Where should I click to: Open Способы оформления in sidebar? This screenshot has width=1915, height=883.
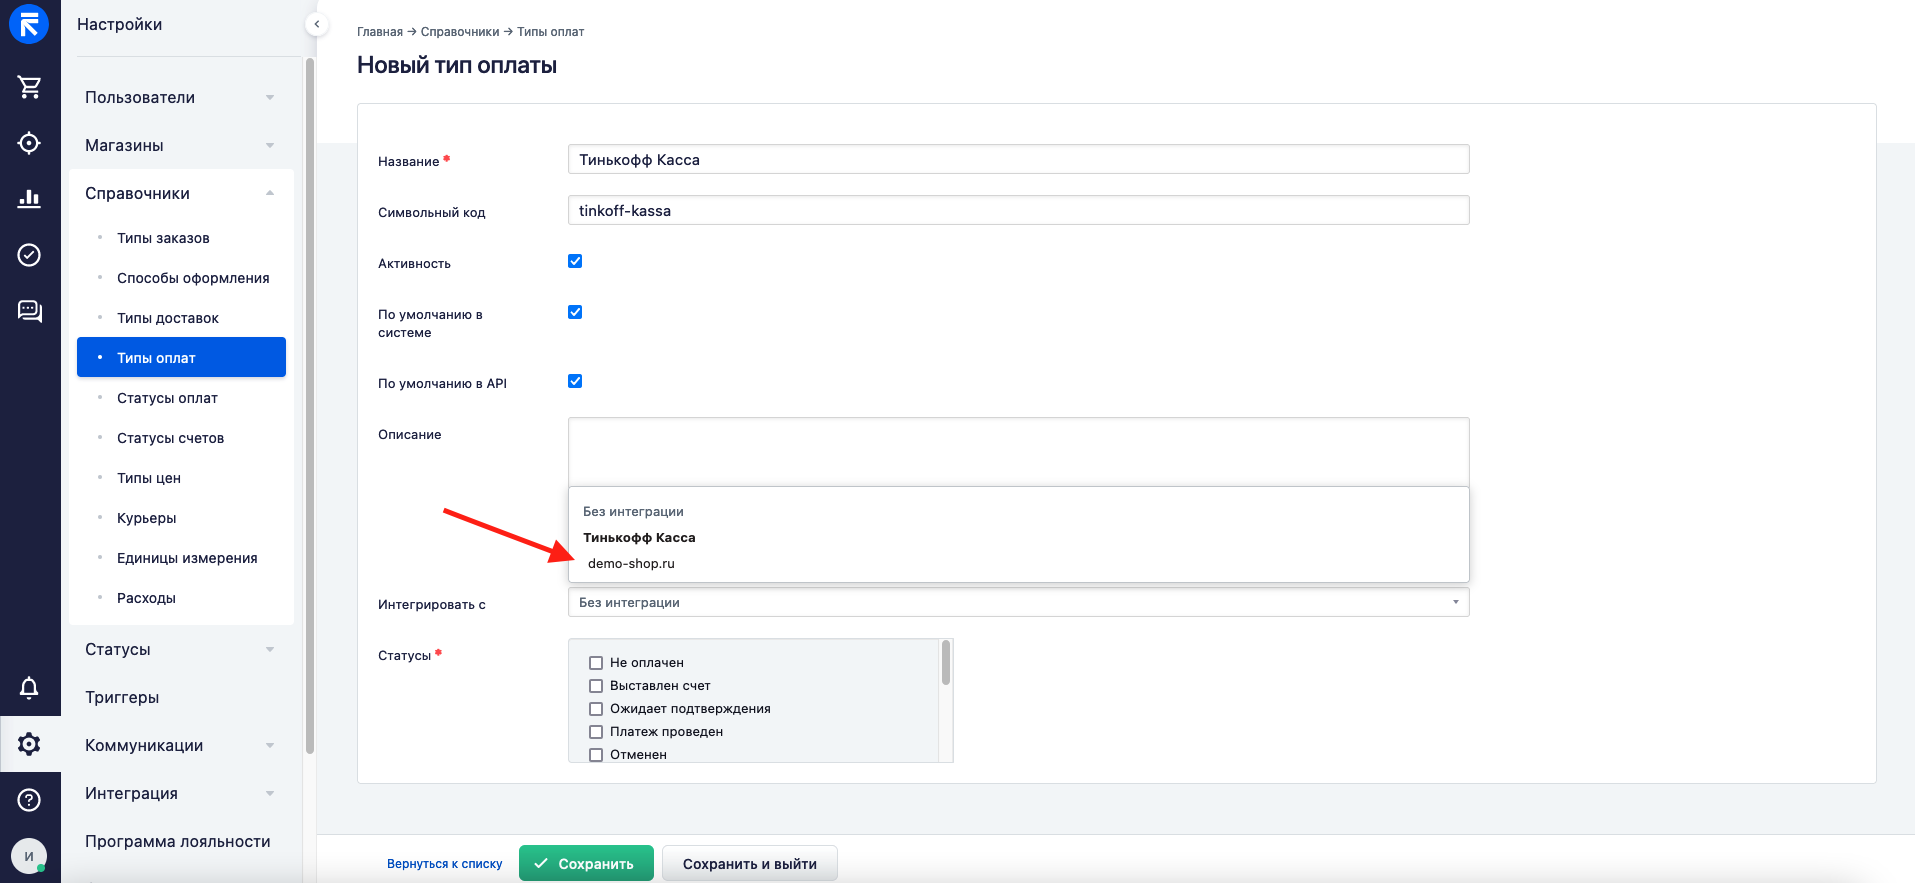pos(193,278)
